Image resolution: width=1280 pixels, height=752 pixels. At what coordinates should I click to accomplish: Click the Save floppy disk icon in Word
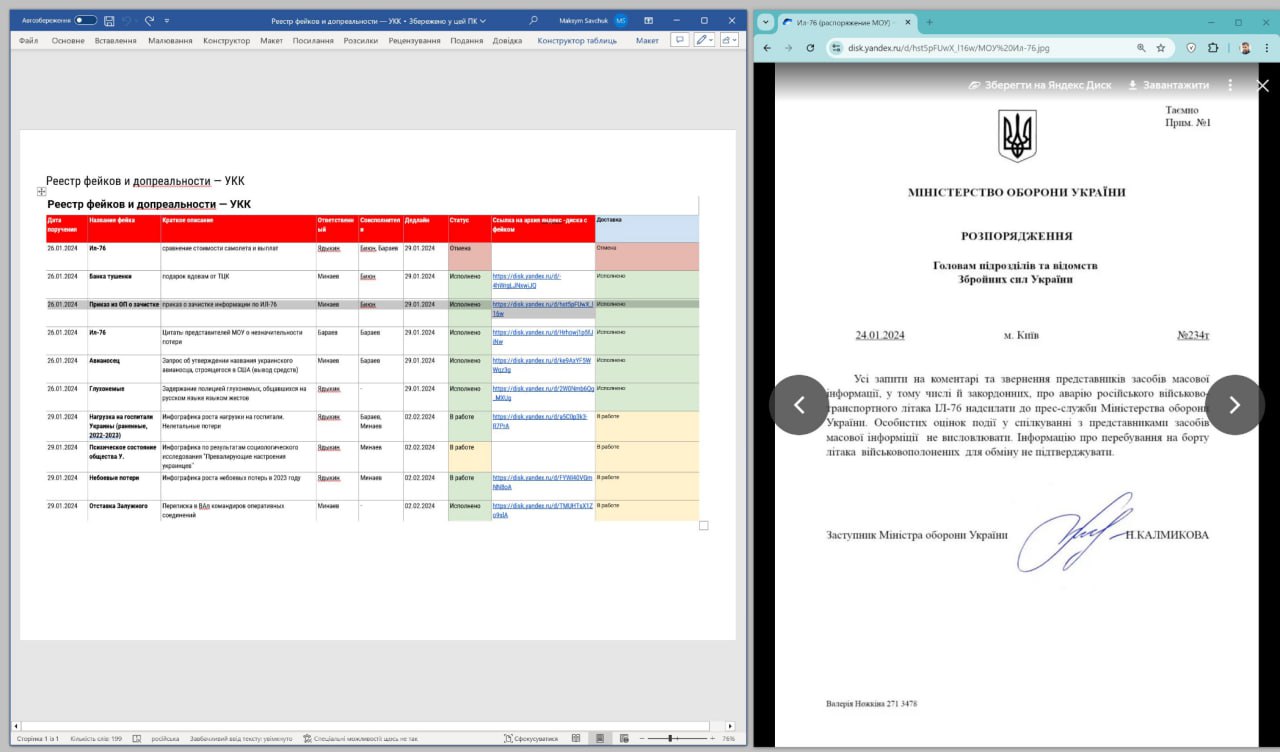click(109, 20)
